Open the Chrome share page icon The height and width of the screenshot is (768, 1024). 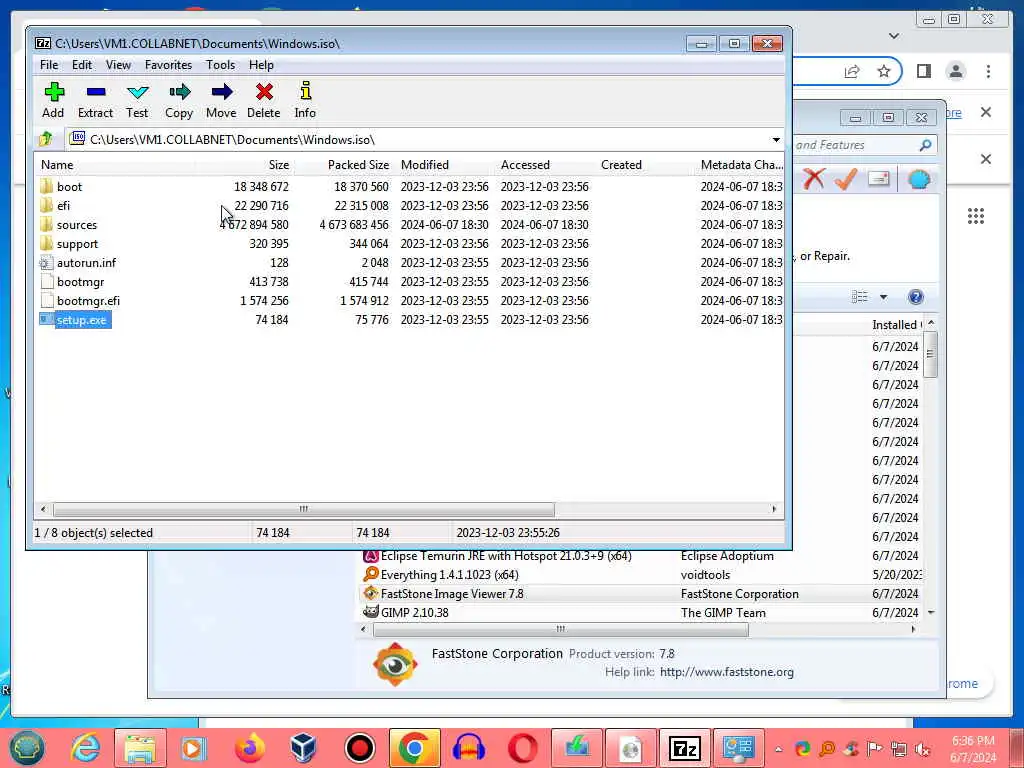coord(852,71)
